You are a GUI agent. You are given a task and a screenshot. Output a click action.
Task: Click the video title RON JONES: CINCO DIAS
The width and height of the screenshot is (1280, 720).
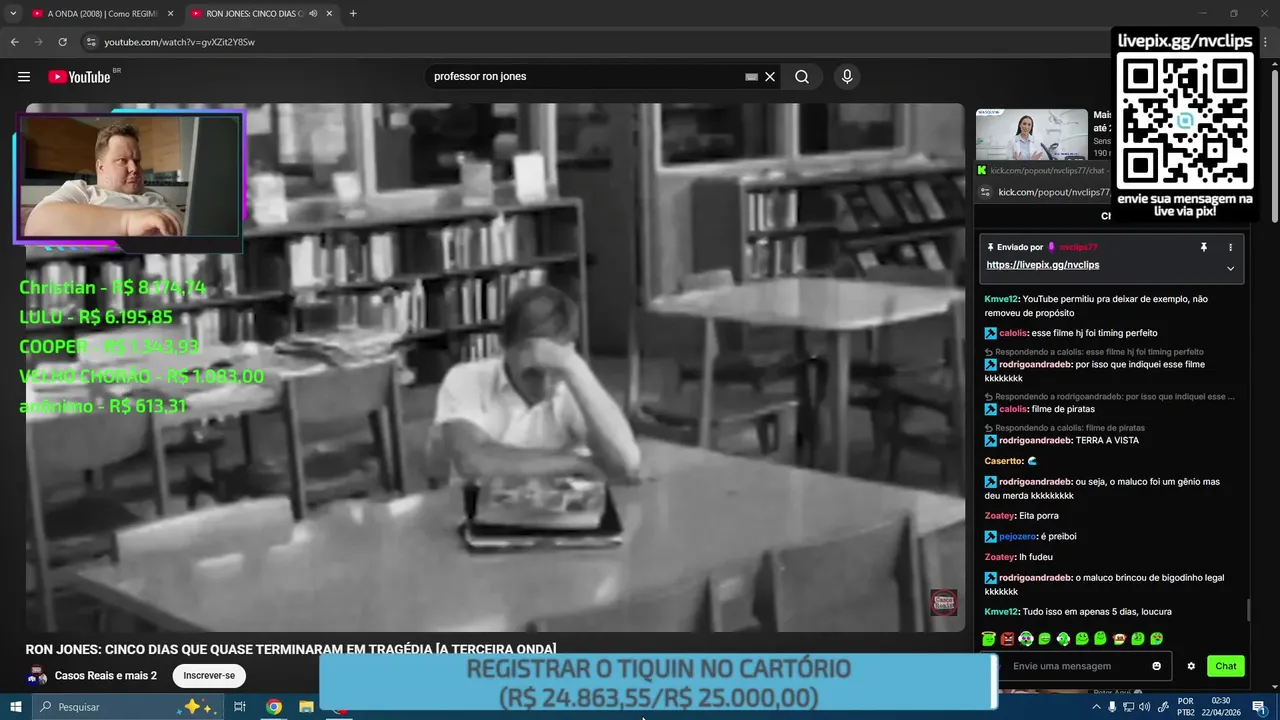(x=291, y=649)
